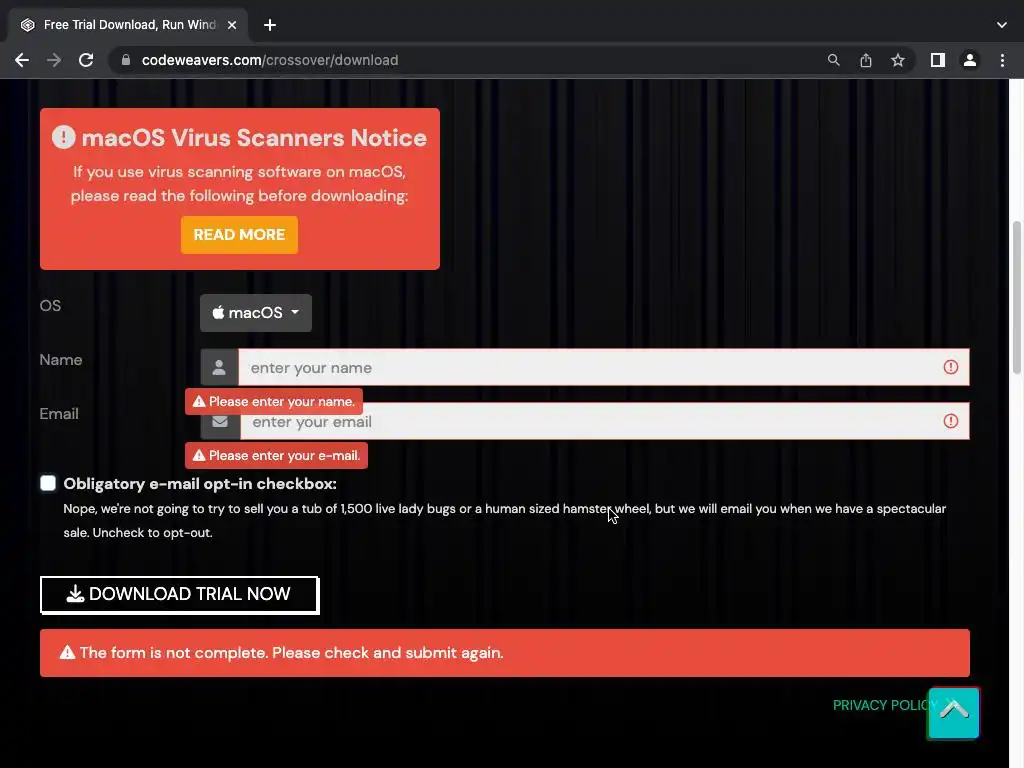Click the 'Obligatory e-mail opt-in checkbox:' label

tap(200, 484)
